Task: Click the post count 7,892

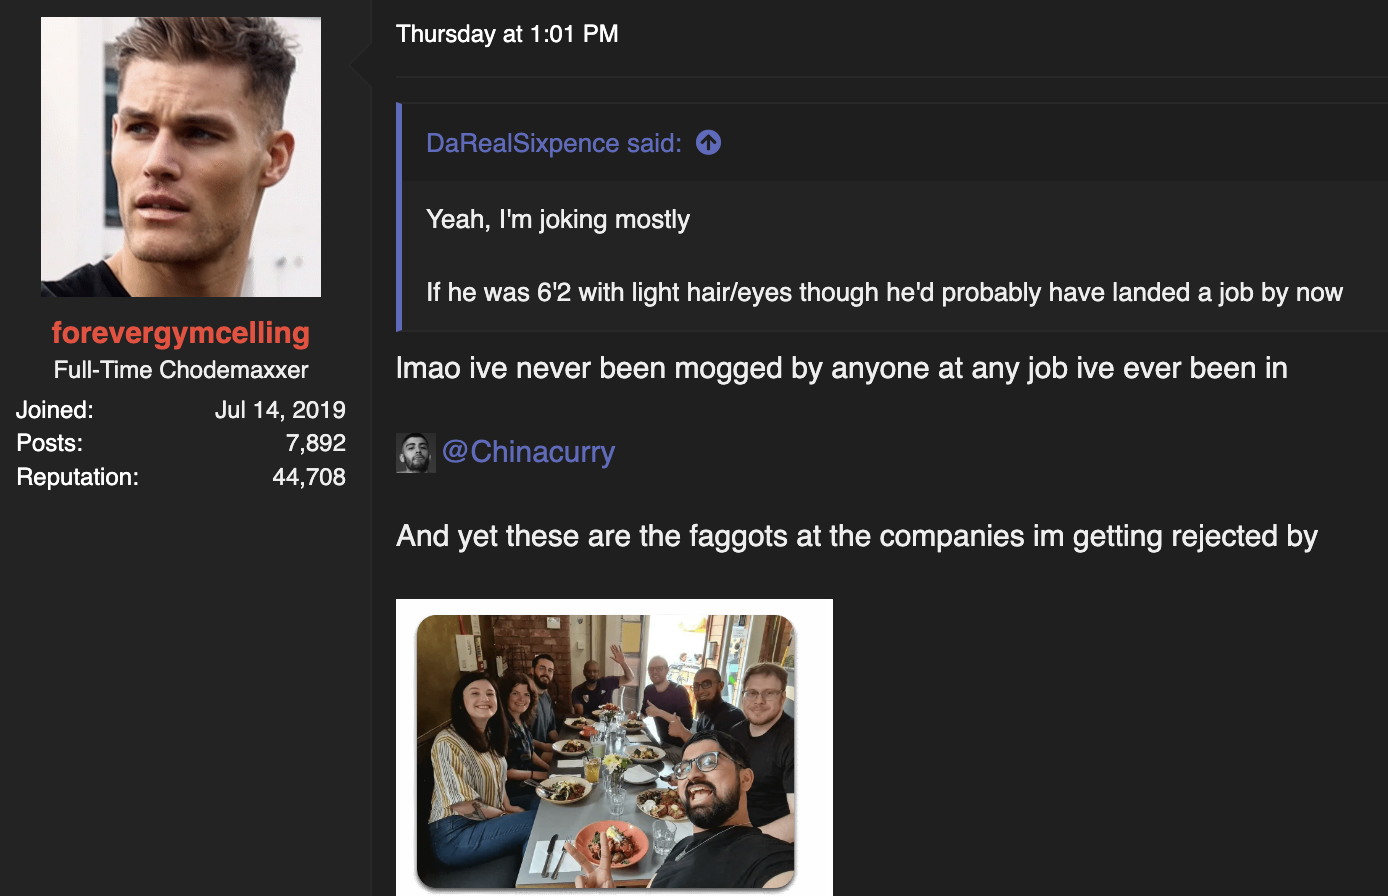Action: (315, 443)
